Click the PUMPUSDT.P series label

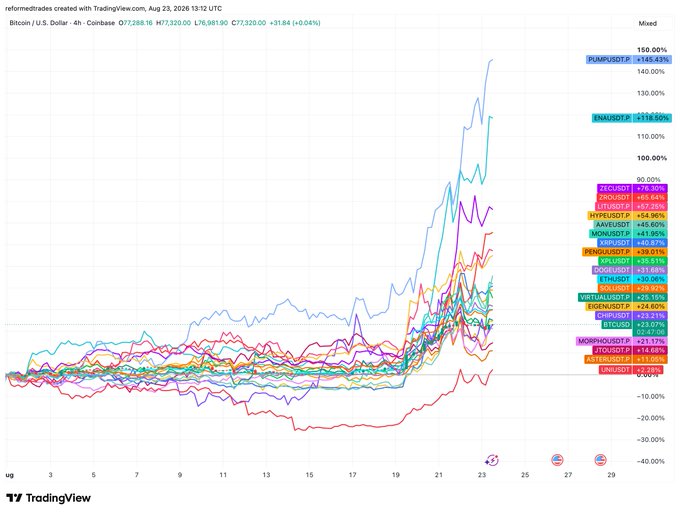(609, 59)
